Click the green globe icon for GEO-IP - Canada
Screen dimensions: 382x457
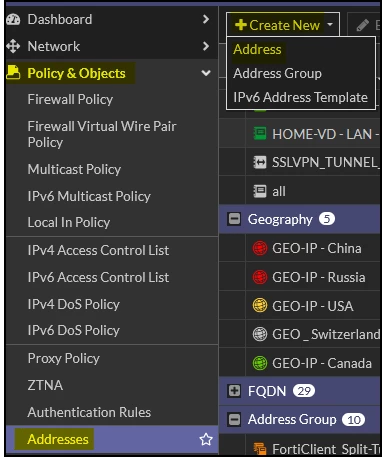[x=260, y=363]
